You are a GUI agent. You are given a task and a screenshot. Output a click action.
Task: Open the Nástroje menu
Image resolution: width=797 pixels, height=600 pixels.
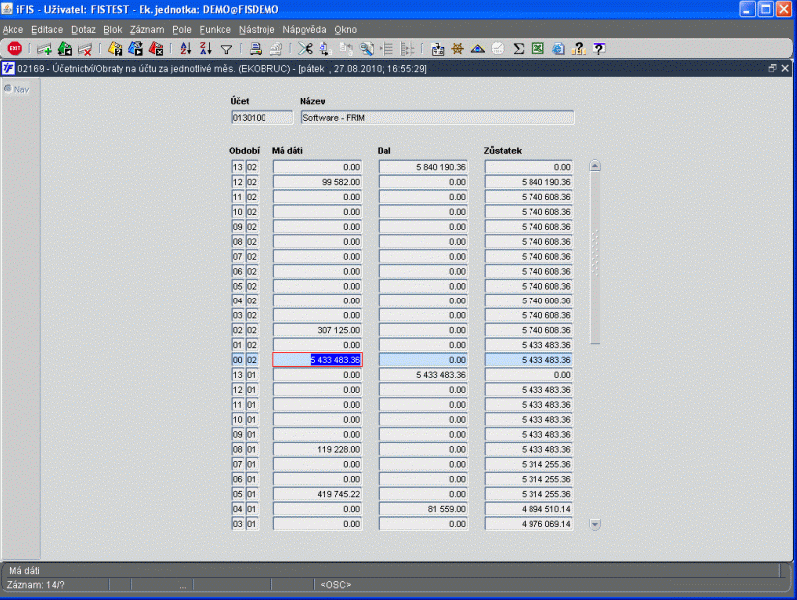pos(257,29)
